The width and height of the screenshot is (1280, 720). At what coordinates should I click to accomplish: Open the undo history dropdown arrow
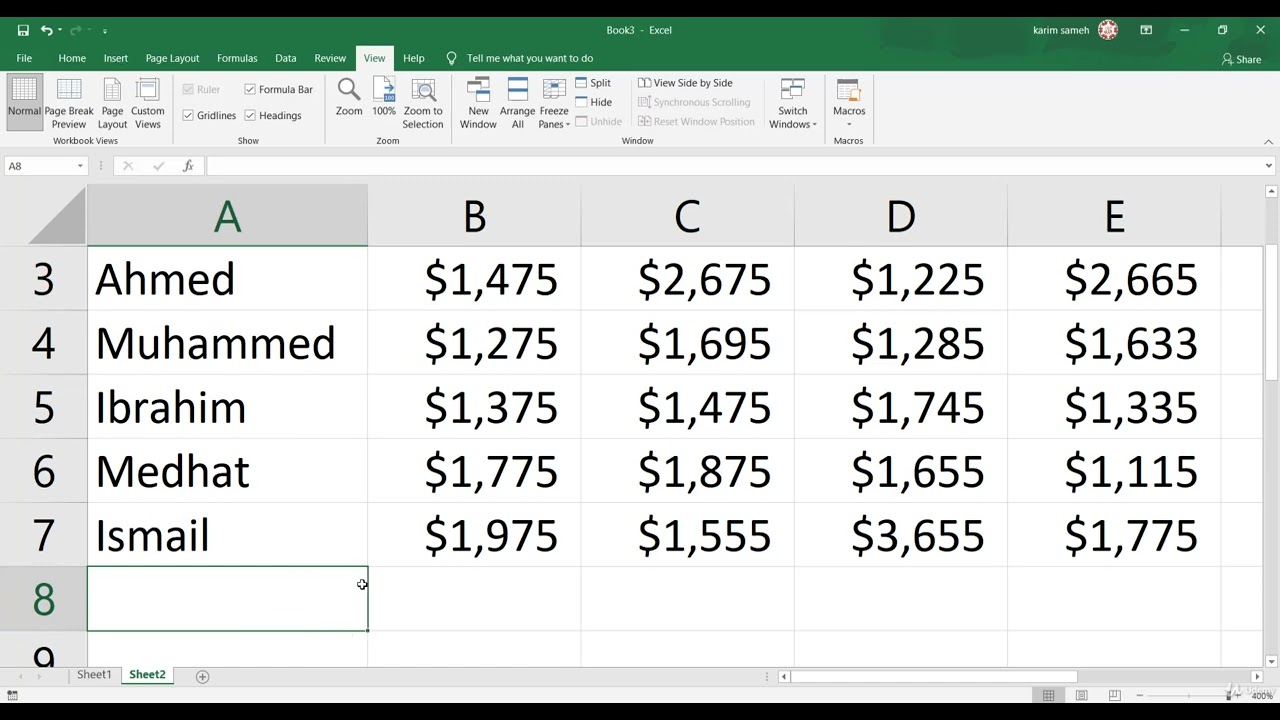point(60,31)
